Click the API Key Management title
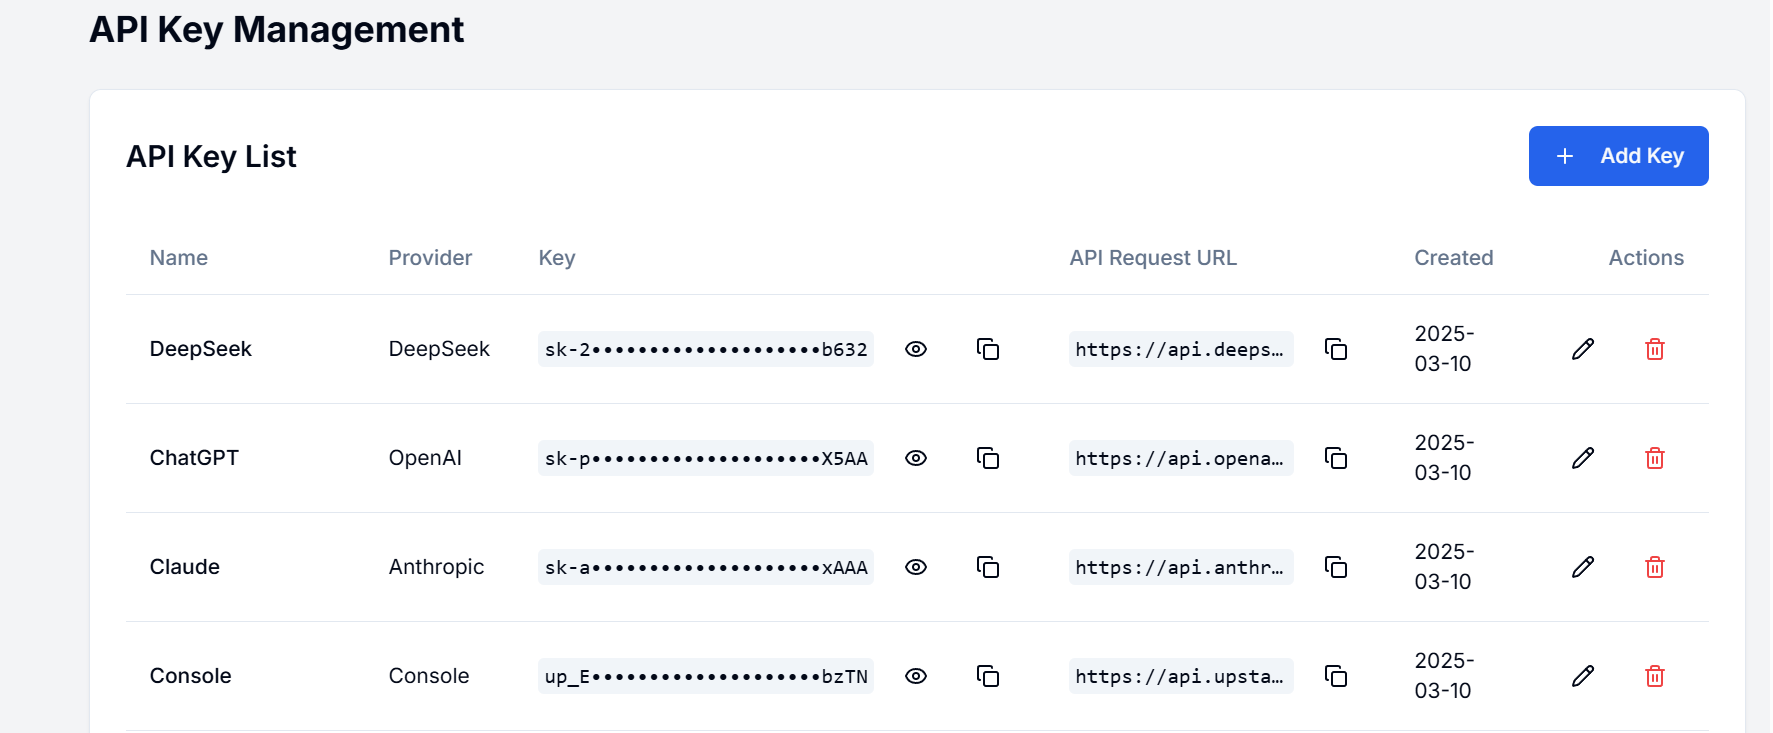Image resolution: width=1773 pixels, height=733 pixels. point(277,30)
